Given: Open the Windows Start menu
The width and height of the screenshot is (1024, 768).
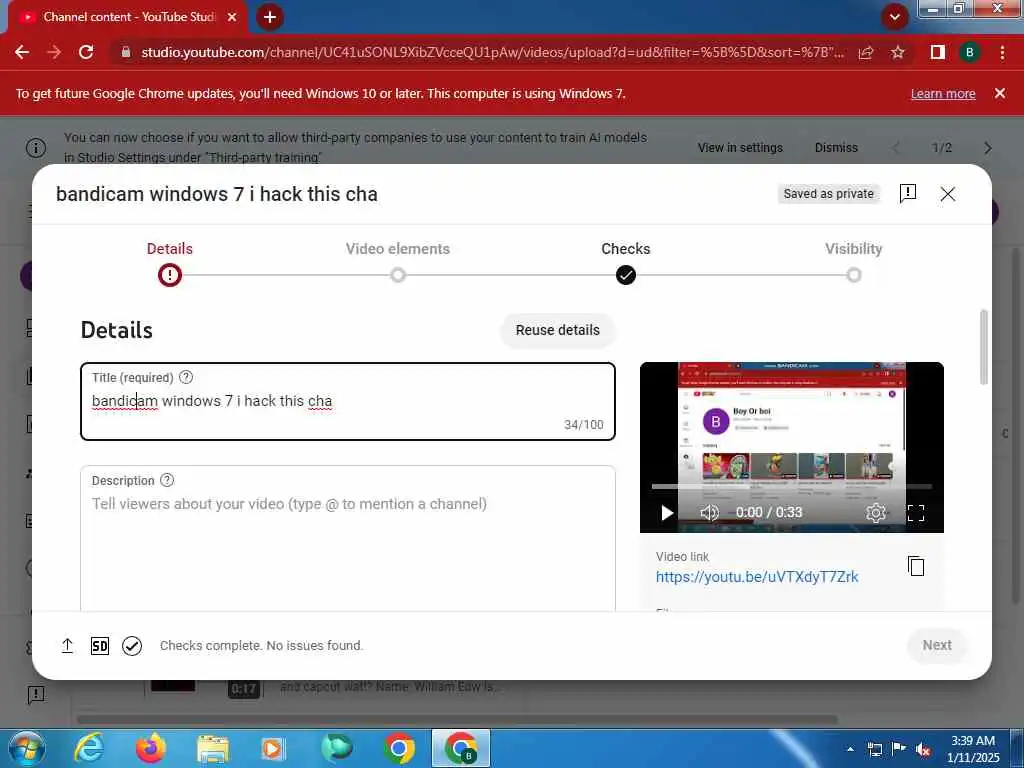Looking at the screenshot, I should pyautogui.click(x=27, y=748).
